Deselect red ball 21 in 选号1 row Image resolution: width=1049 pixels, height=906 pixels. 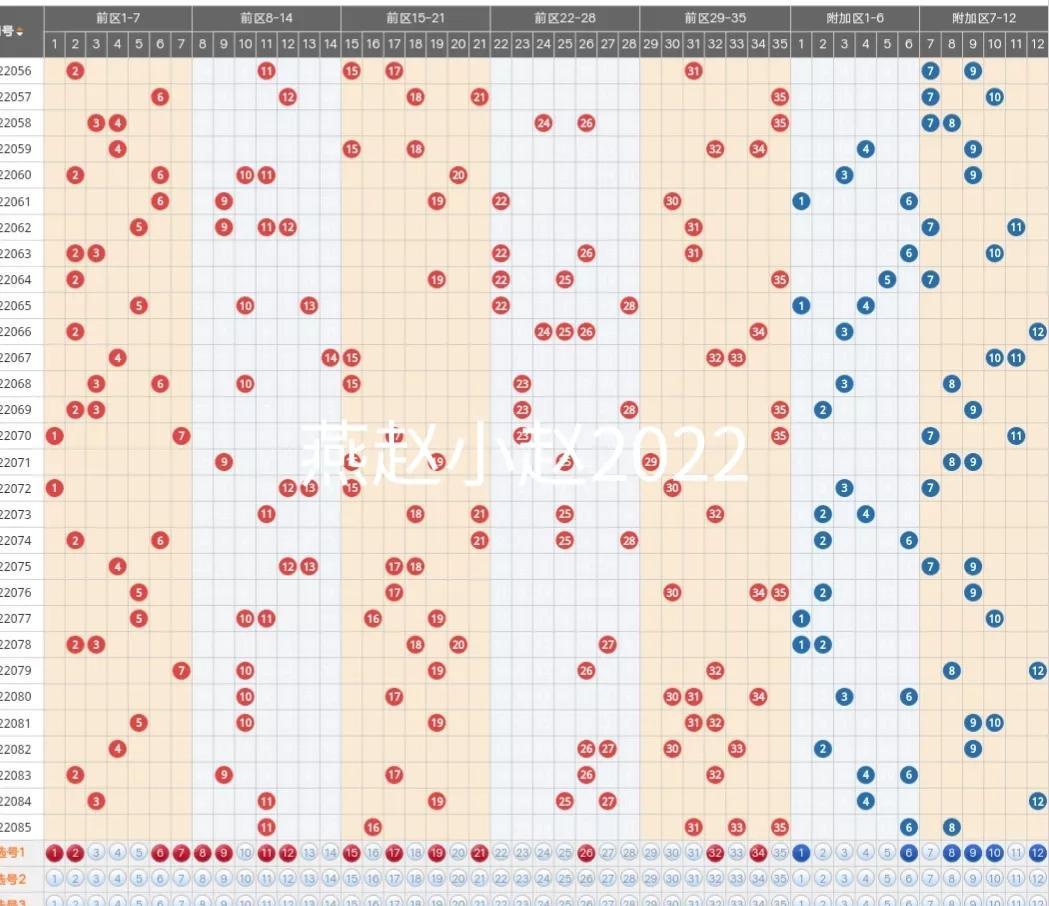tap(480, 854)
